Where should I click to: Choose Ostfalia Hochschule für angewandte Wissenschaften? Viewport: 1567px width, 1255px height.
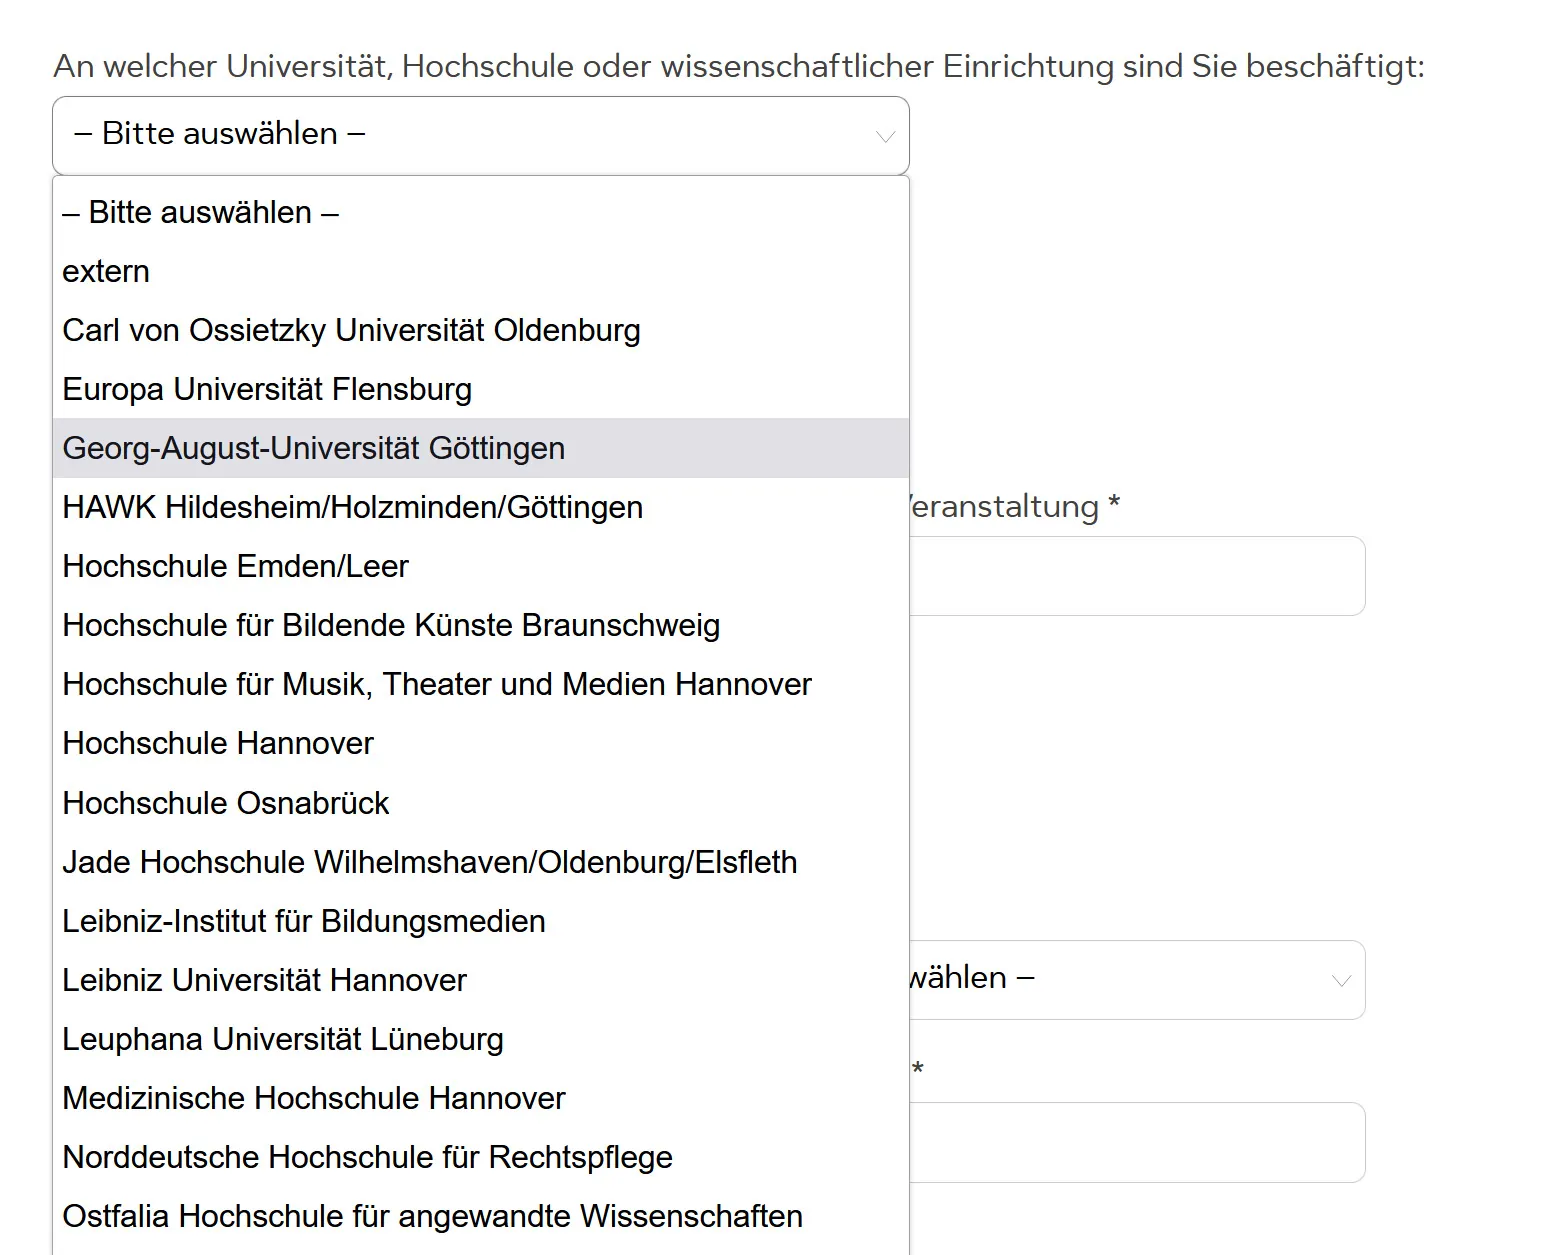pyautogui.click(x=481, y=1216)
